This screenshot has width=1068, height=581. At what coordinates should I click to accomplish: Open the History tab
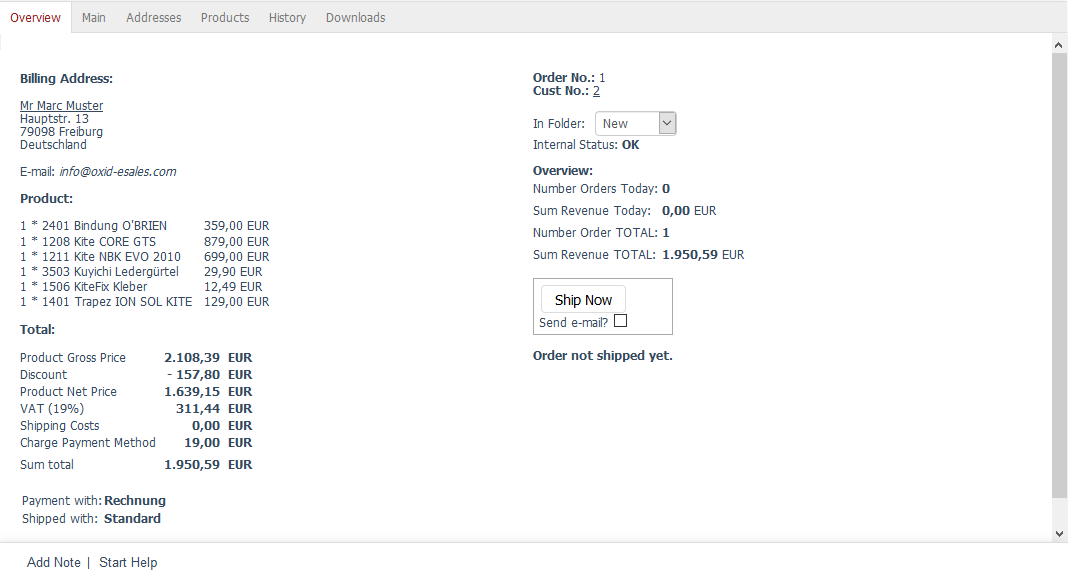287,18
